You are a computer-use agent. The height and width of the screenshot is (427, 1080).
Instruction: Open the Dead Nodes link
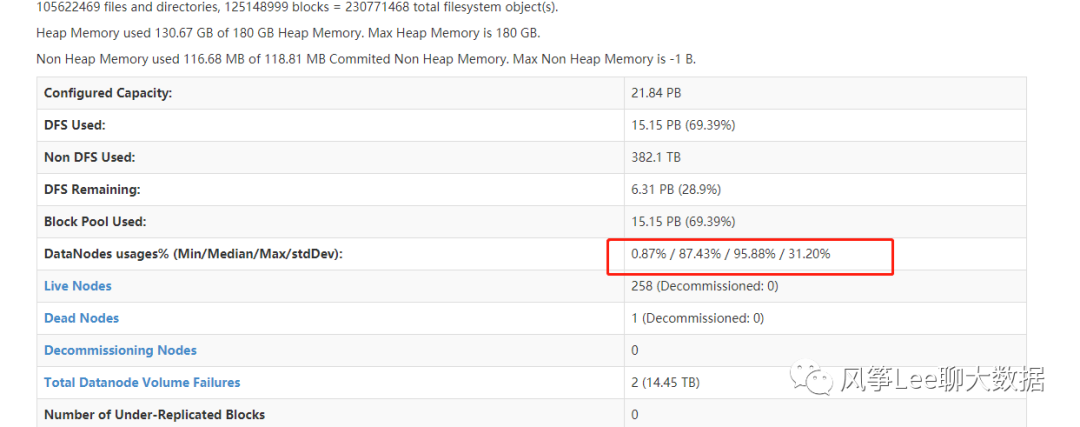point(81,318)
